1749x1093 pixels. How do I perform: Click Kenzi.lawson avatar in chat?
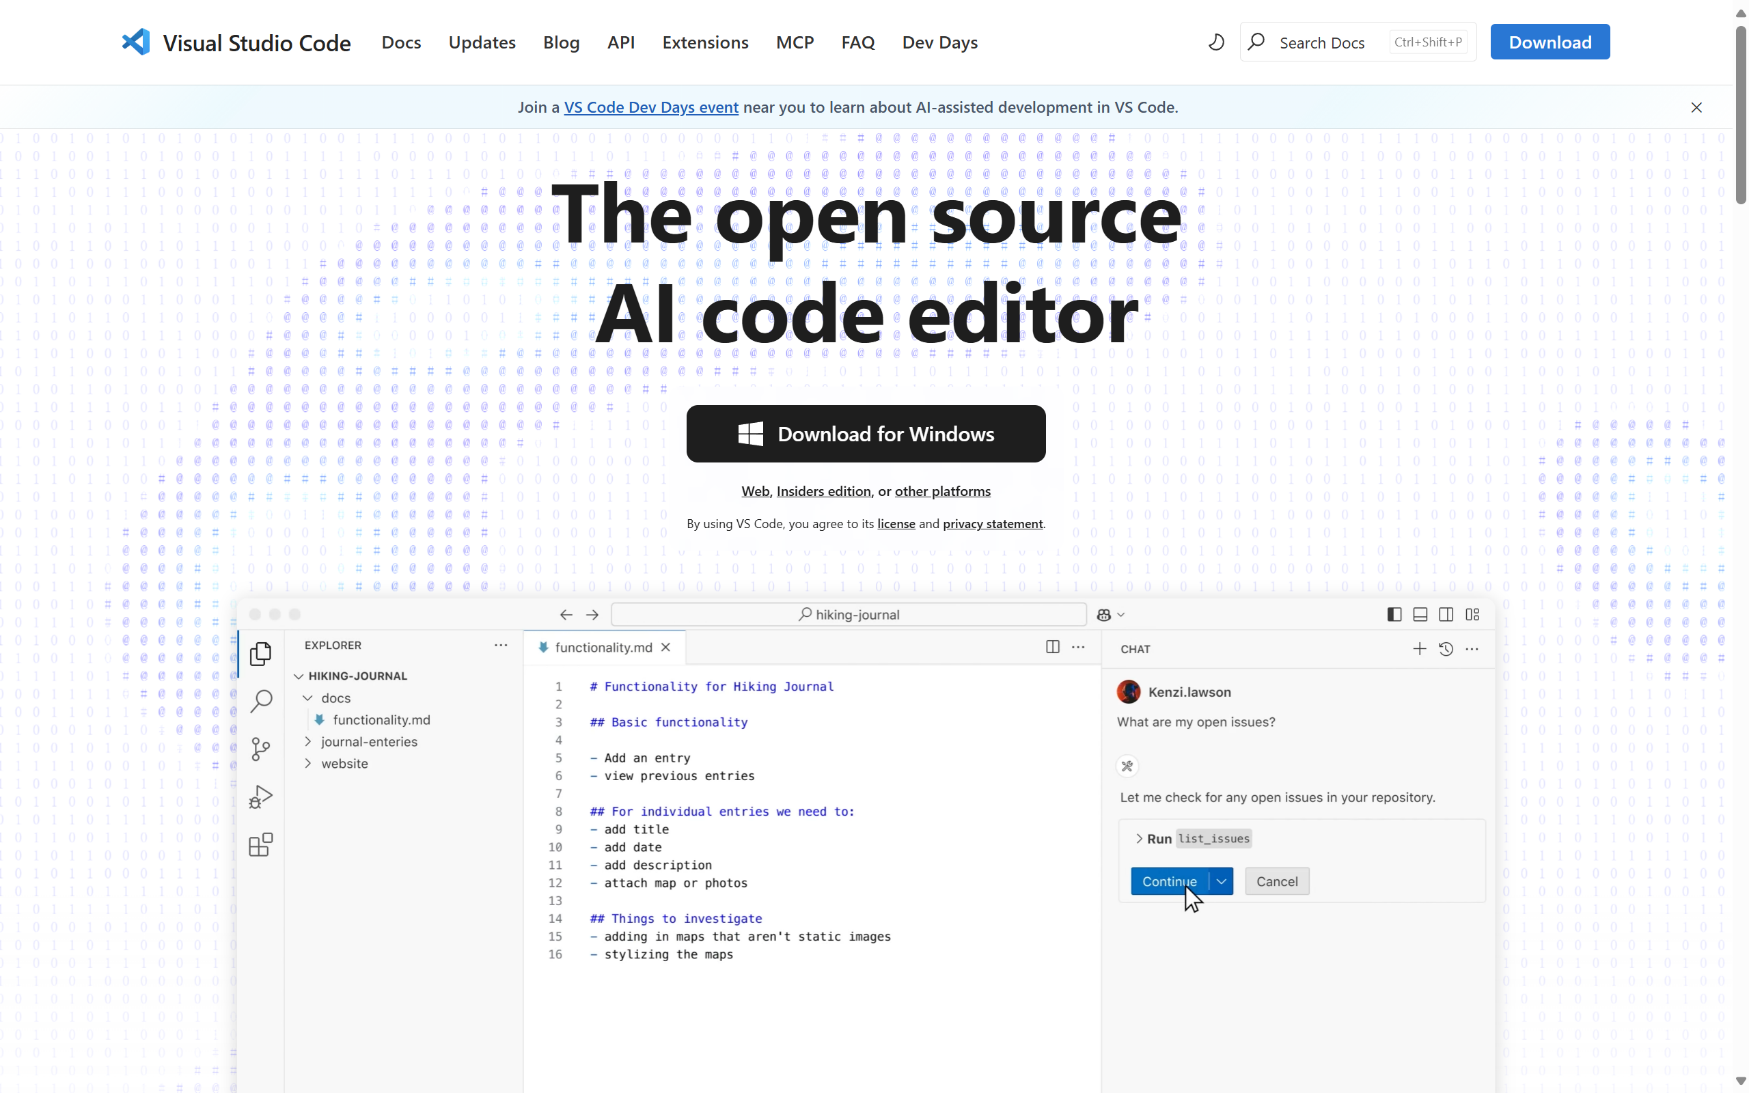click(x=1129, y=692)
